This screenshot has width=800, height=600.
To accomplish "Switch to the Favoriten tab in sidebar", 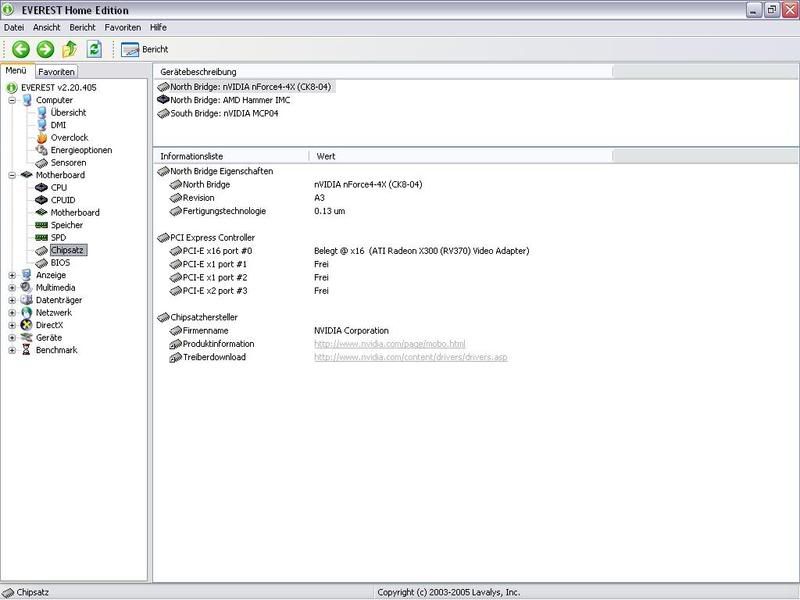I will coord(57,72).
